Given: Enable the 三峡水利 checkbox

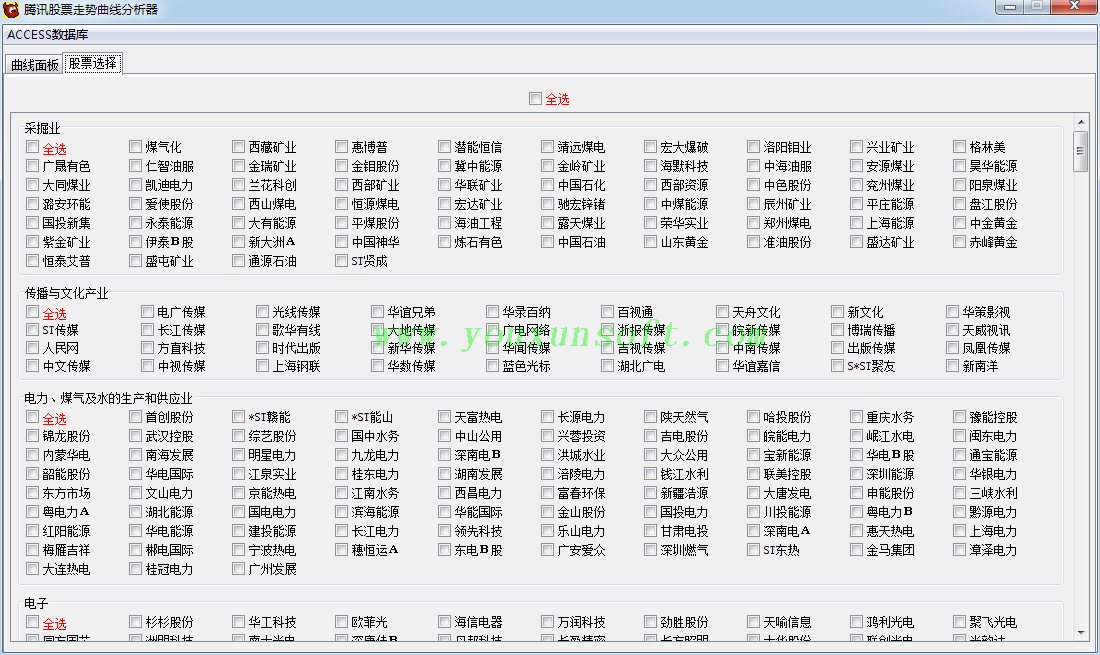Looking at the screenshot, I should (x=960, y=493).
